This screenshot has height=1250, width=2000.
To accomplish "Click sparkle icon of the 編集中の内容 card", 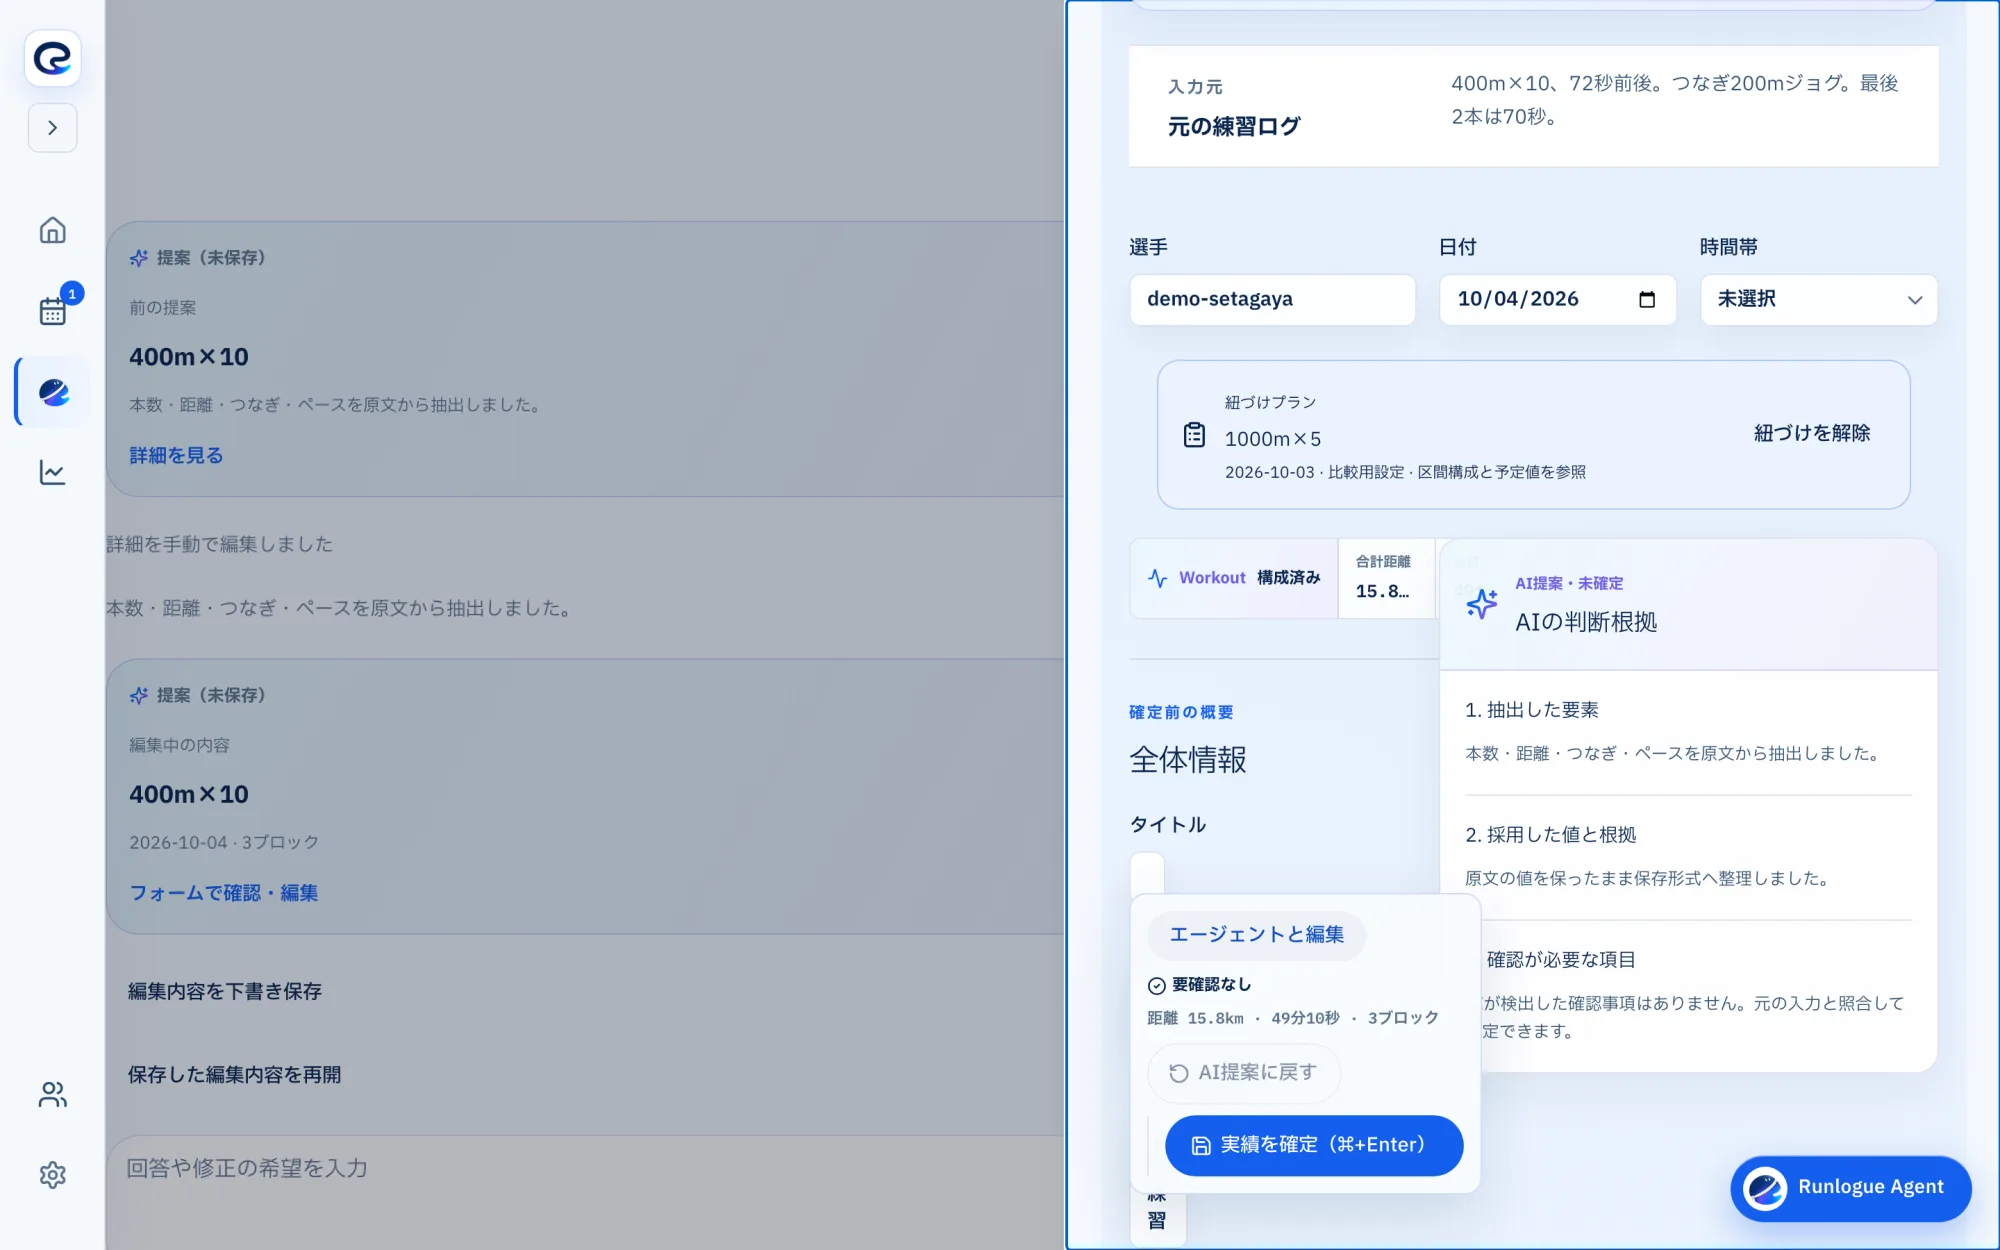I will click(x=139, y=695).
